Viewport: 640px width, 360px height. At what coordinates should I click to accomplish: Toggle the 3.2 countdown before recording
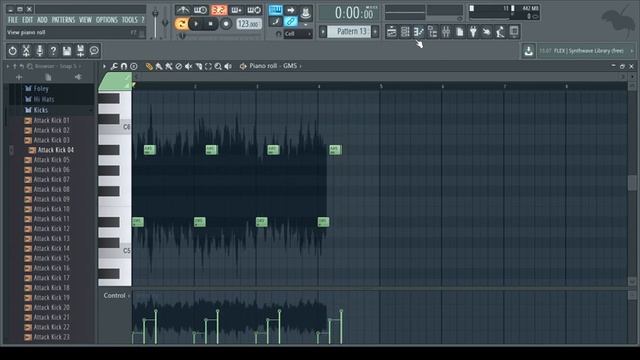click(219, 10)
